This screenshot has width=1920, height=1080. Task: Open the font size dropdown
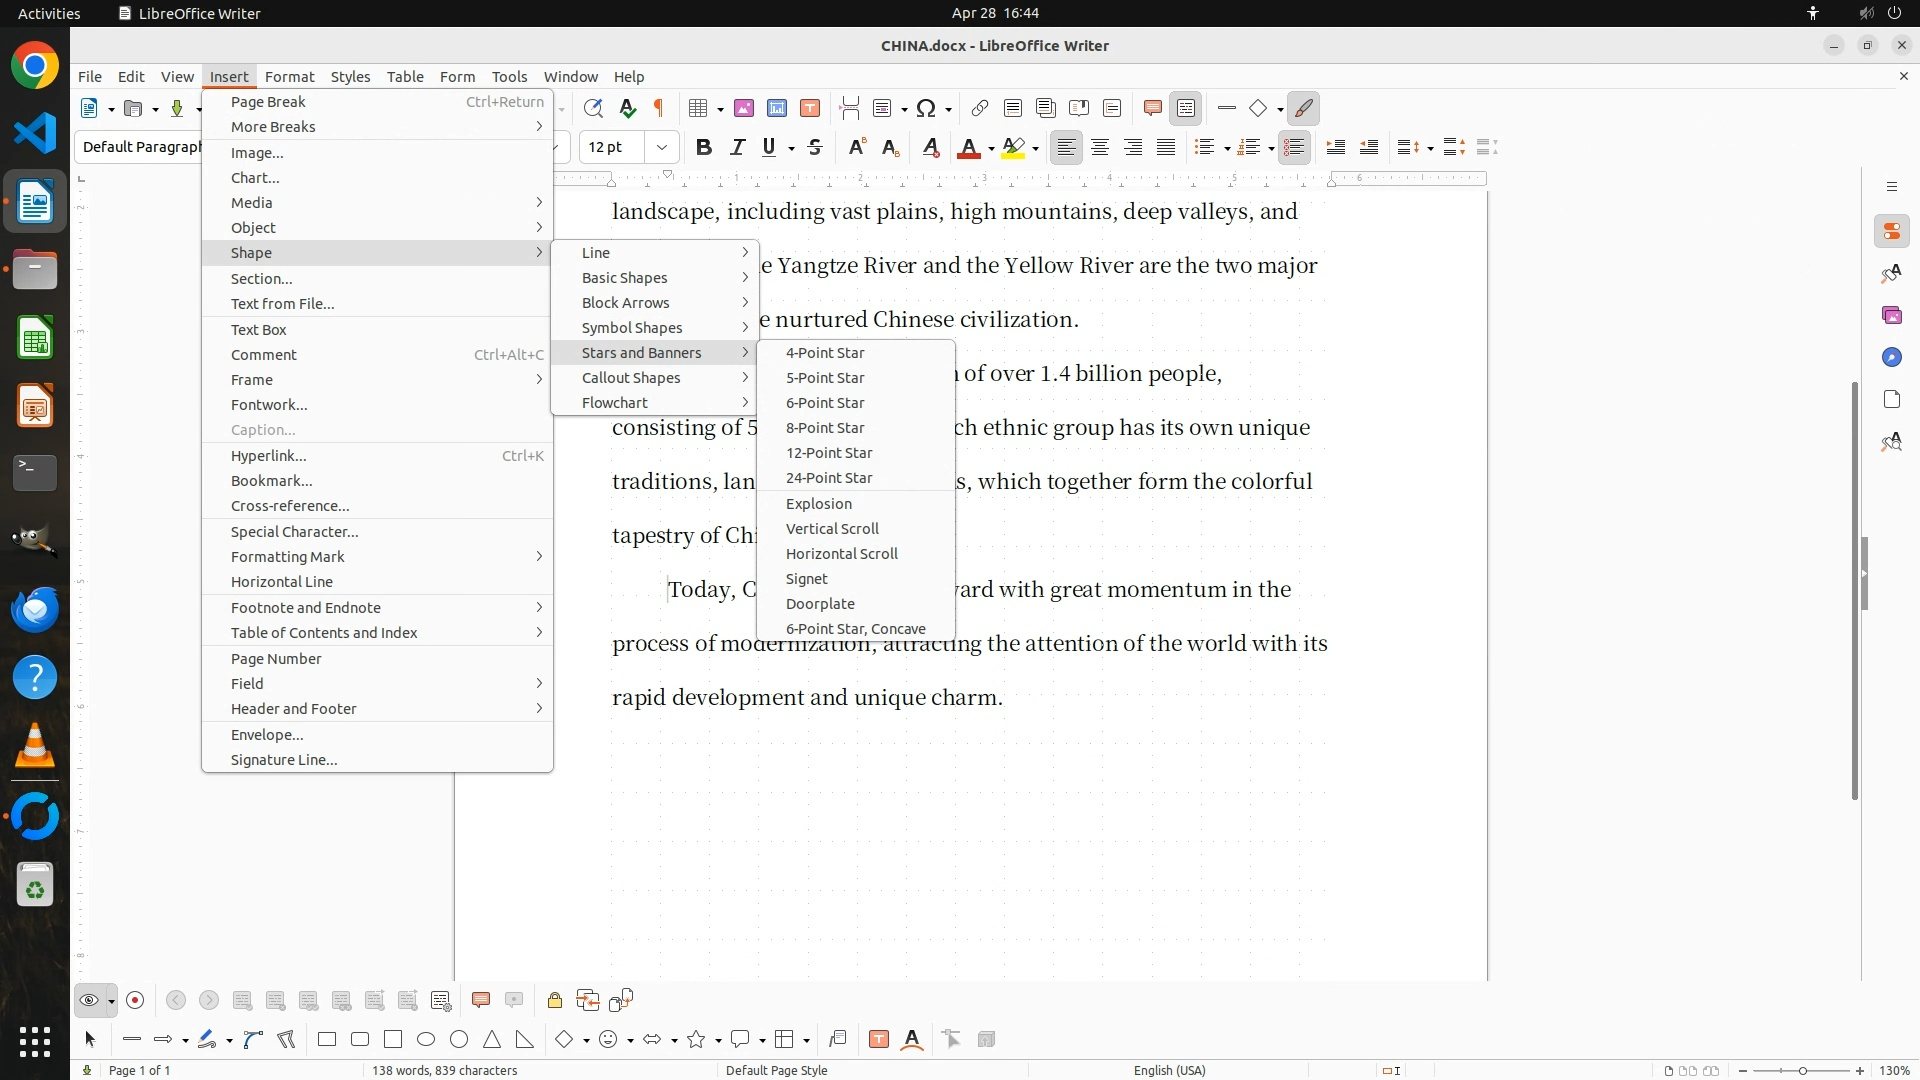(x=661, y=148)
